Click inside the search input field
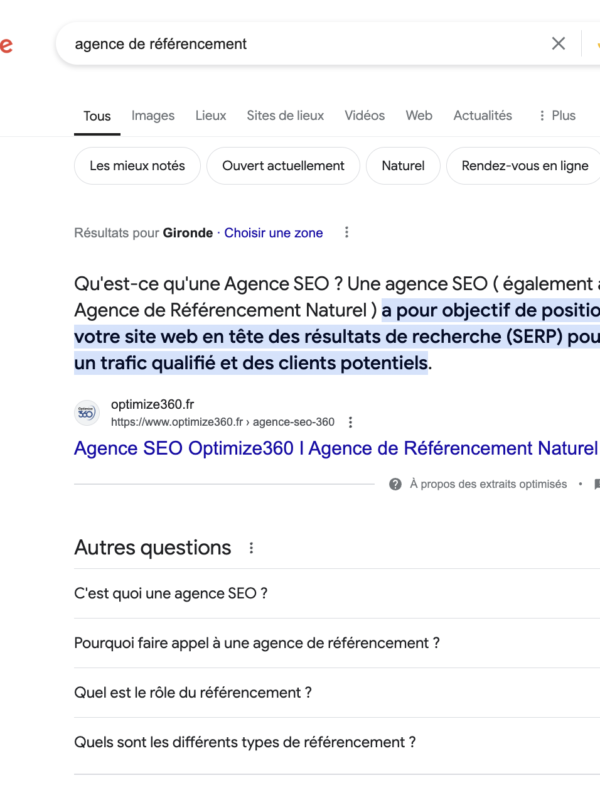Viewport: 600px width, 800px height. [x=300, y=44]
